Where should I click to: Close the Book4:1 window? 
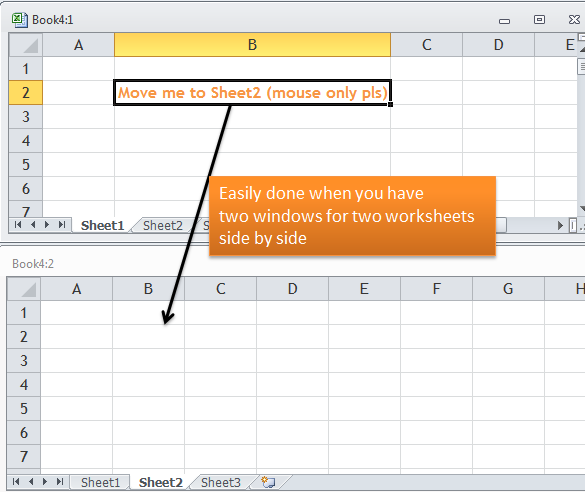click(x=574, y=19)
